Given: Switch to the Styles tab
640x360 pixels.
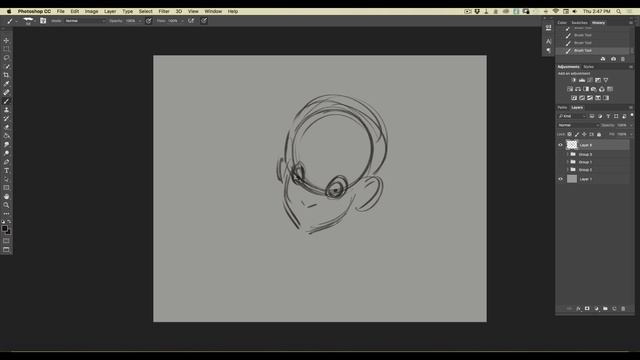Looking at the screenshot, I should [588, 67].
